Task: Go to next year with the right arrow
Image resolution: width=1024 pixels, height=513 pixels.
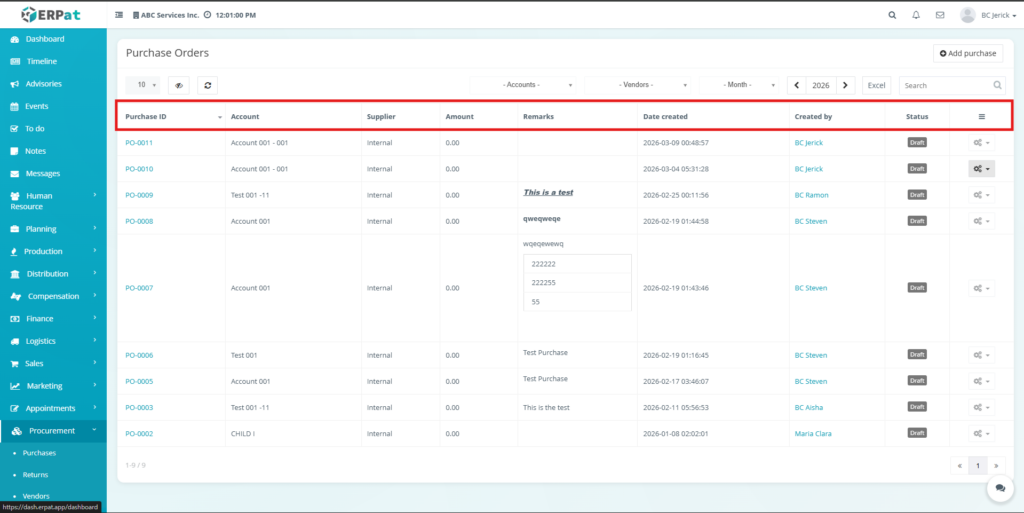Action: 846,86
